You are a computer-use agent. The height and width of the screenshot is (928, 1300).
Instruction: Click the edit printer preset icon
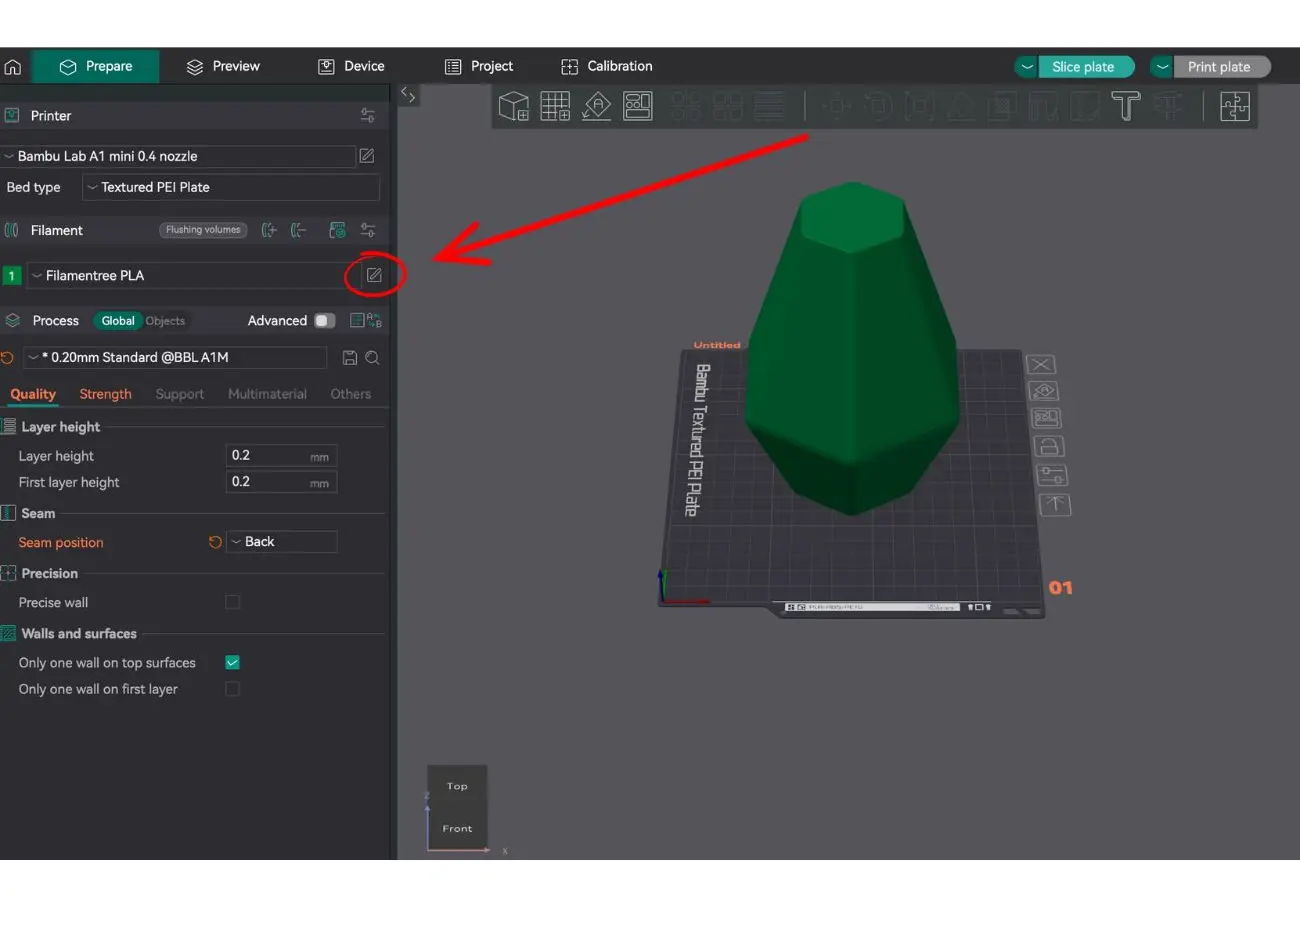(367, 156)
